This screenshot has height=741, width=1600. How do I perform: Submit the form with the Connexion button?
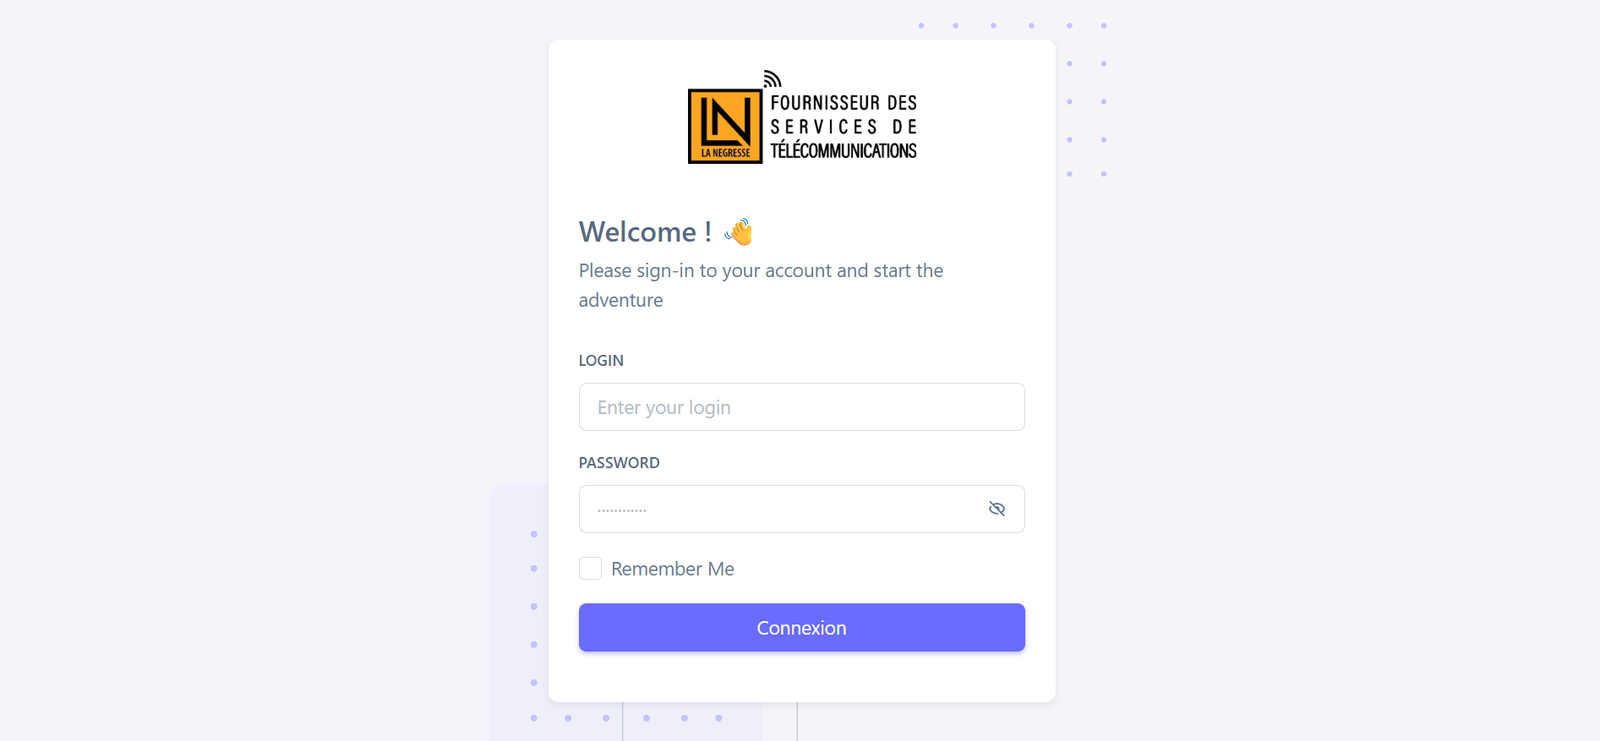pyautogui.click(x=802, y=628)
